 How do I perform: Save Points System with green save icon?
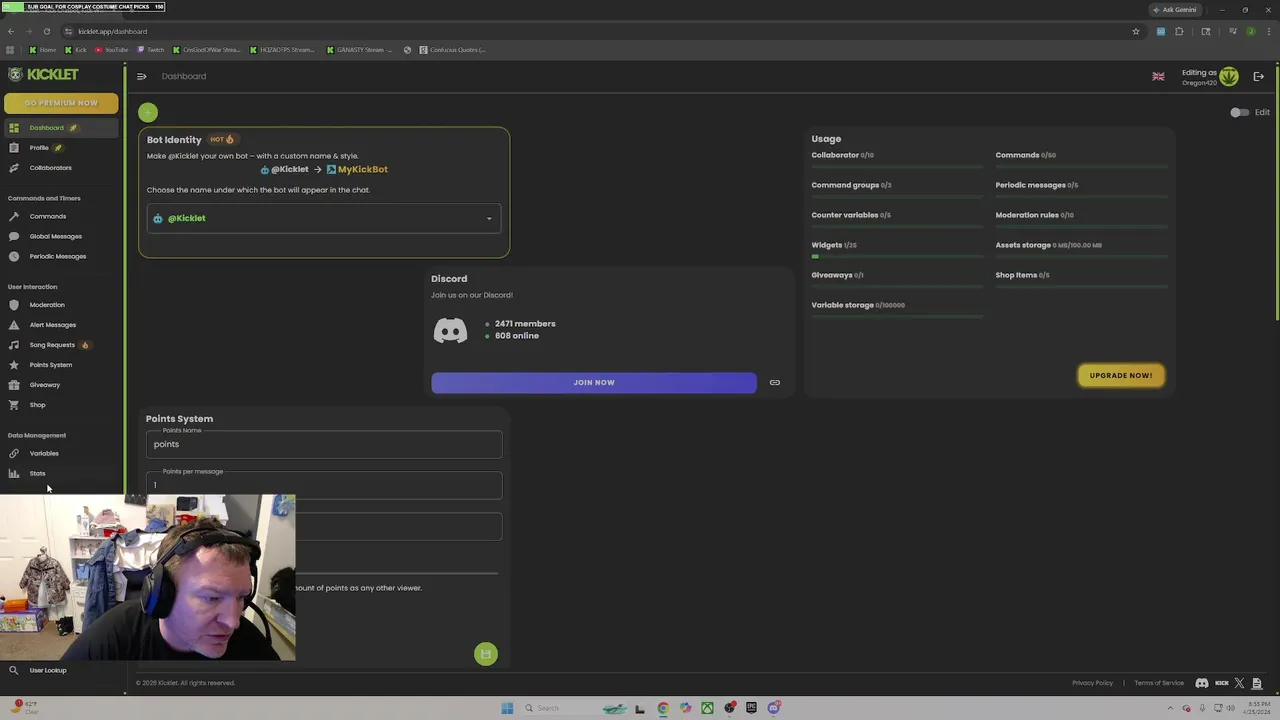pyautogui.click(x=486, y=654)
